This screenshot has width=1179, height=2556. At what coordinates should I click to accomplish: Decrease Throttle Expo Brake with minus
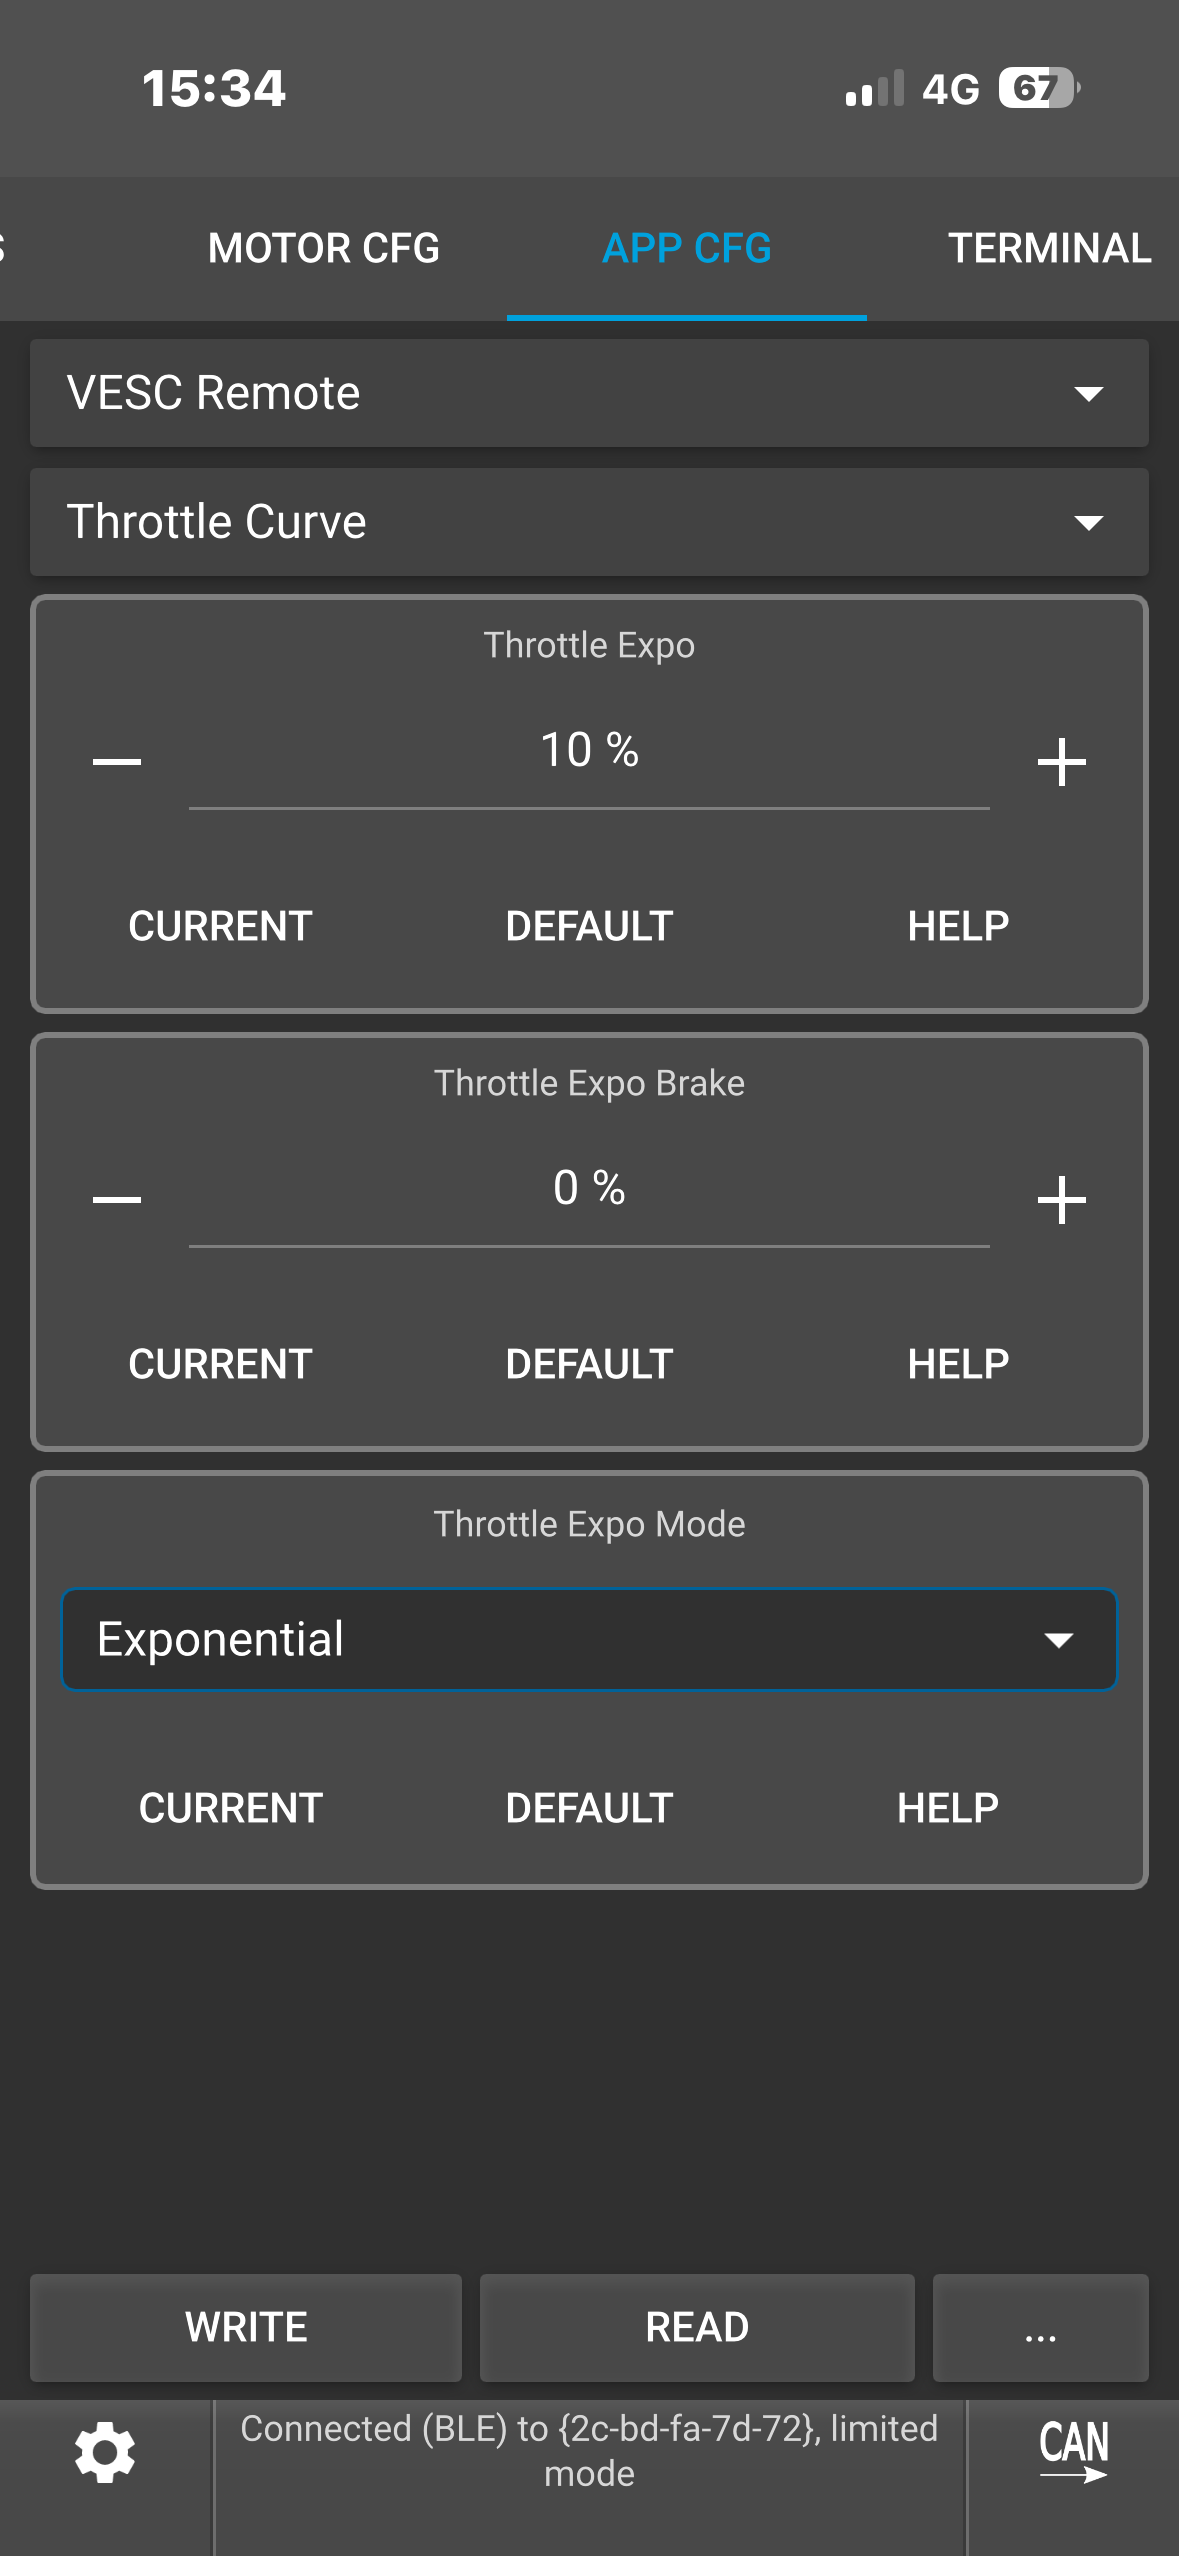coord(117,1199)
